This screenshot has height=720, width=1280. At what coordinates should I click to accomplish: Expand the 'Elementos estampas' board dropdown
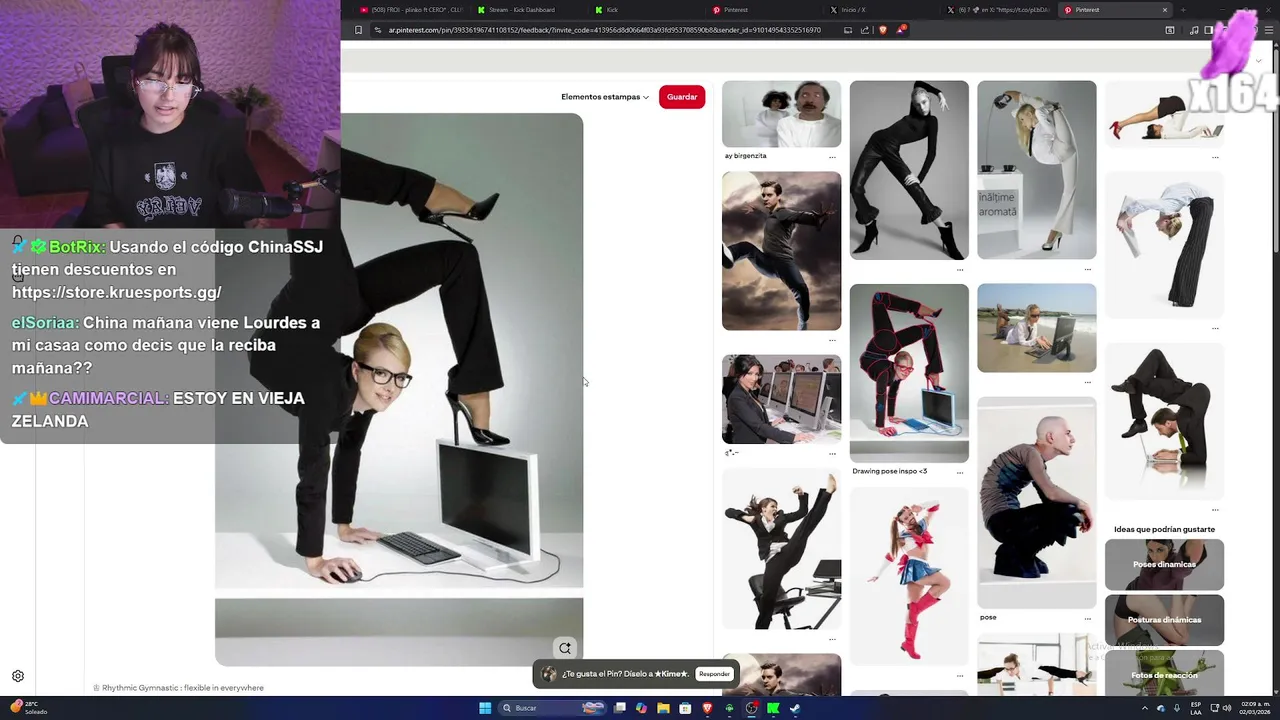[x=604, y=97]
